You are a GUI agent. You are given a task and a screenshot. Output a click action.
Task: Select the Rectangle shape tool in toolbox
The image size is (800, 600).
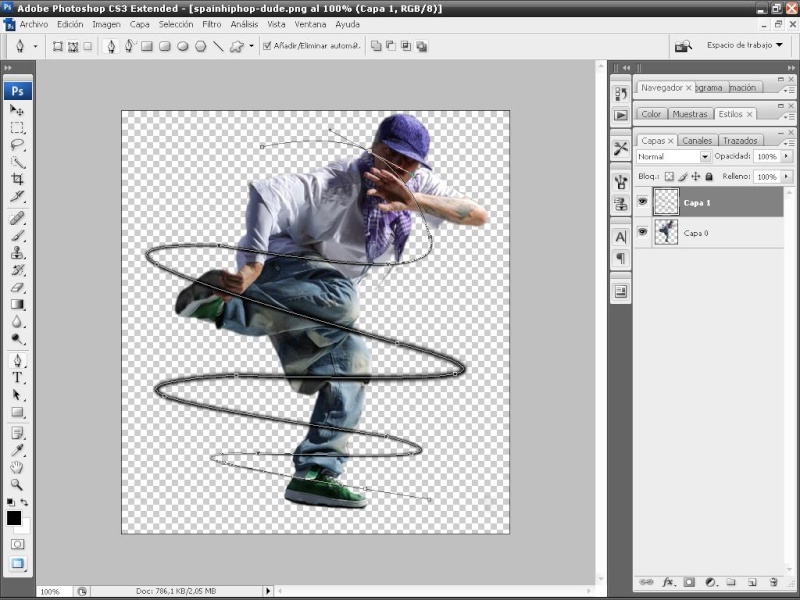[17, 412]
